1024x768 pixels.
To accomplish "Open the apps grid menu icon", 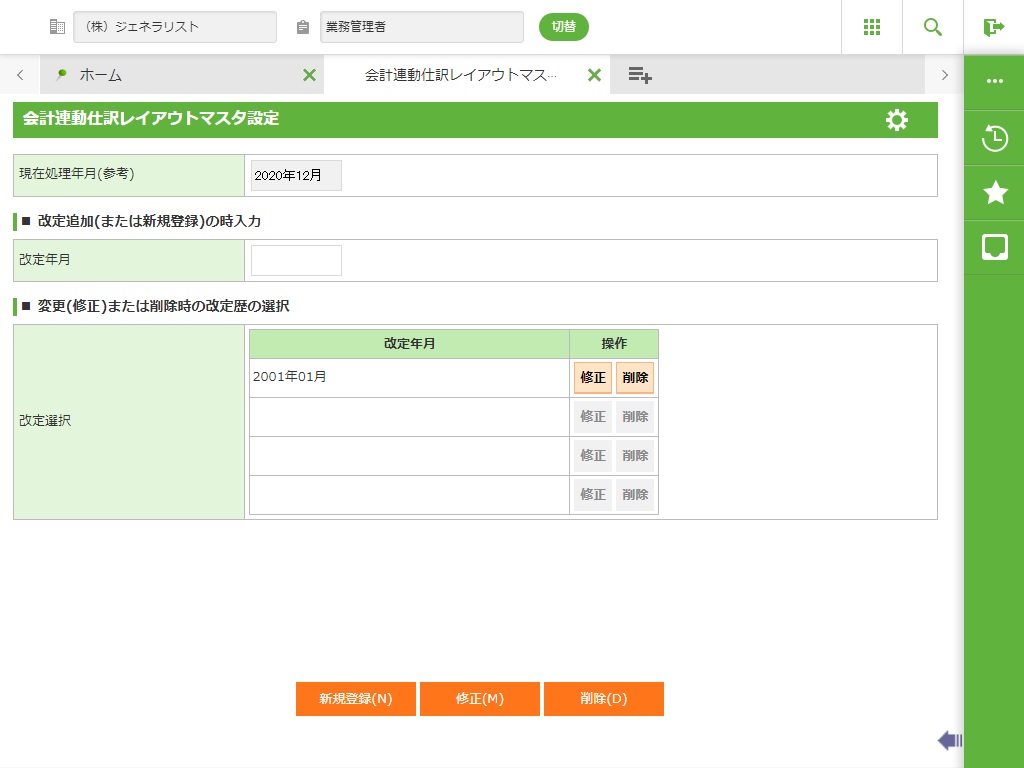I will pos(871,27).
